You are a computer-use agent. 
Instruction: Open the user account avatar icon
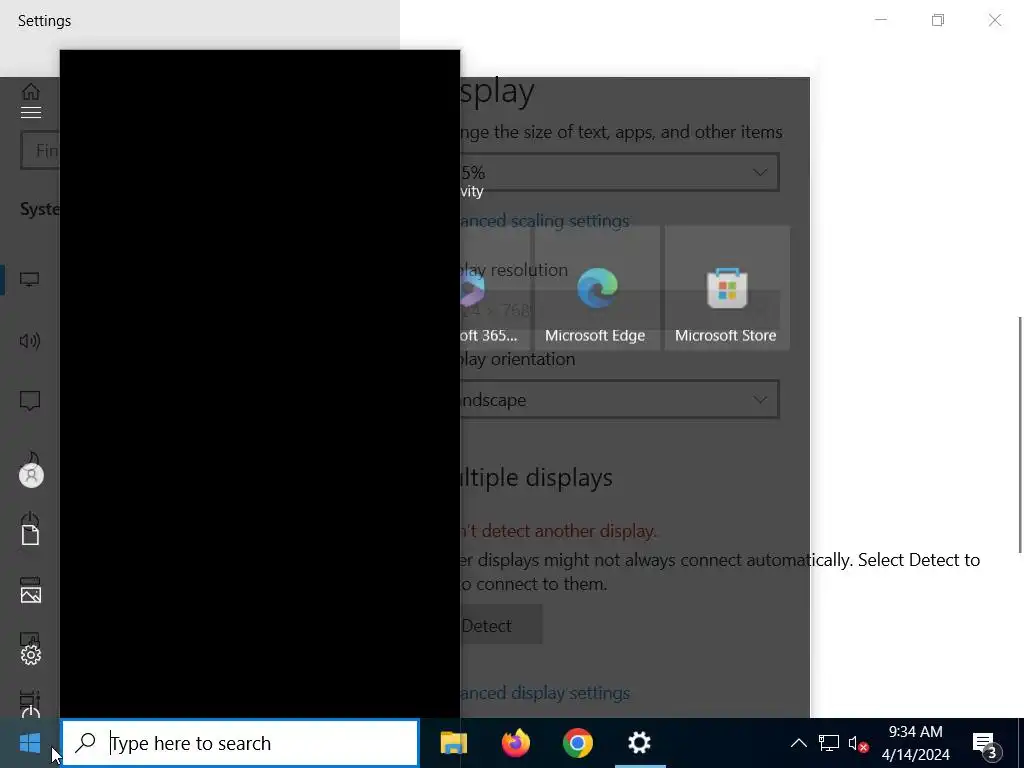click(x=31, y=475)
